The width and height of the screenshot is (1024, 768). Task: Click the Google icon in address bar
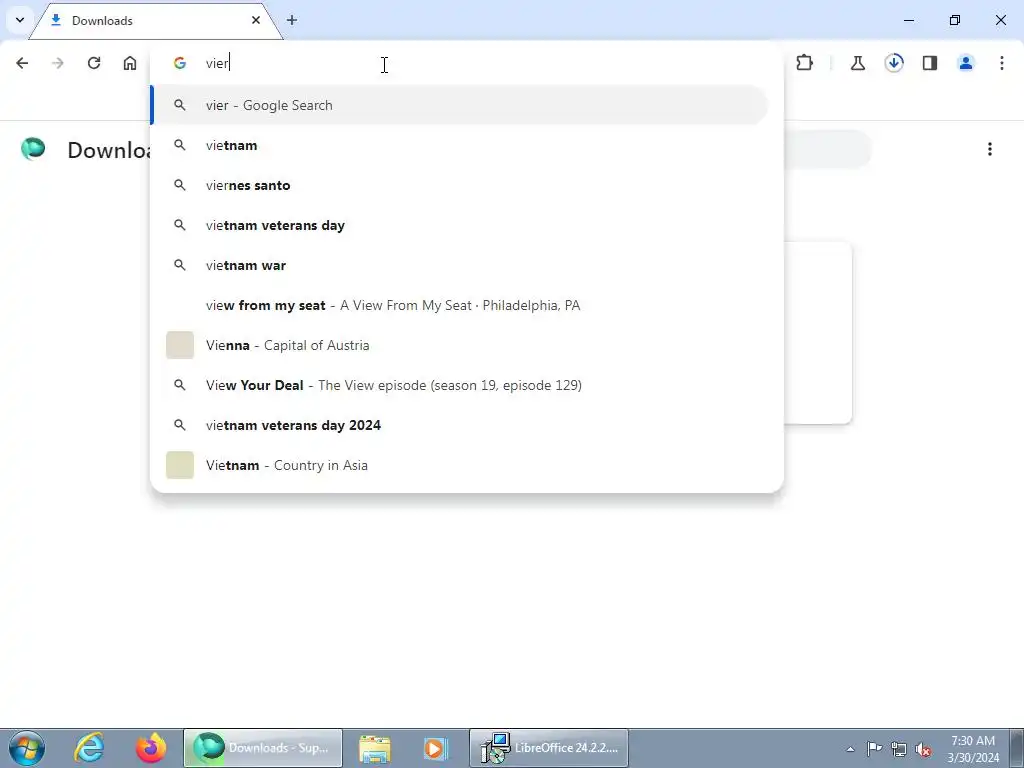(180, 63)
